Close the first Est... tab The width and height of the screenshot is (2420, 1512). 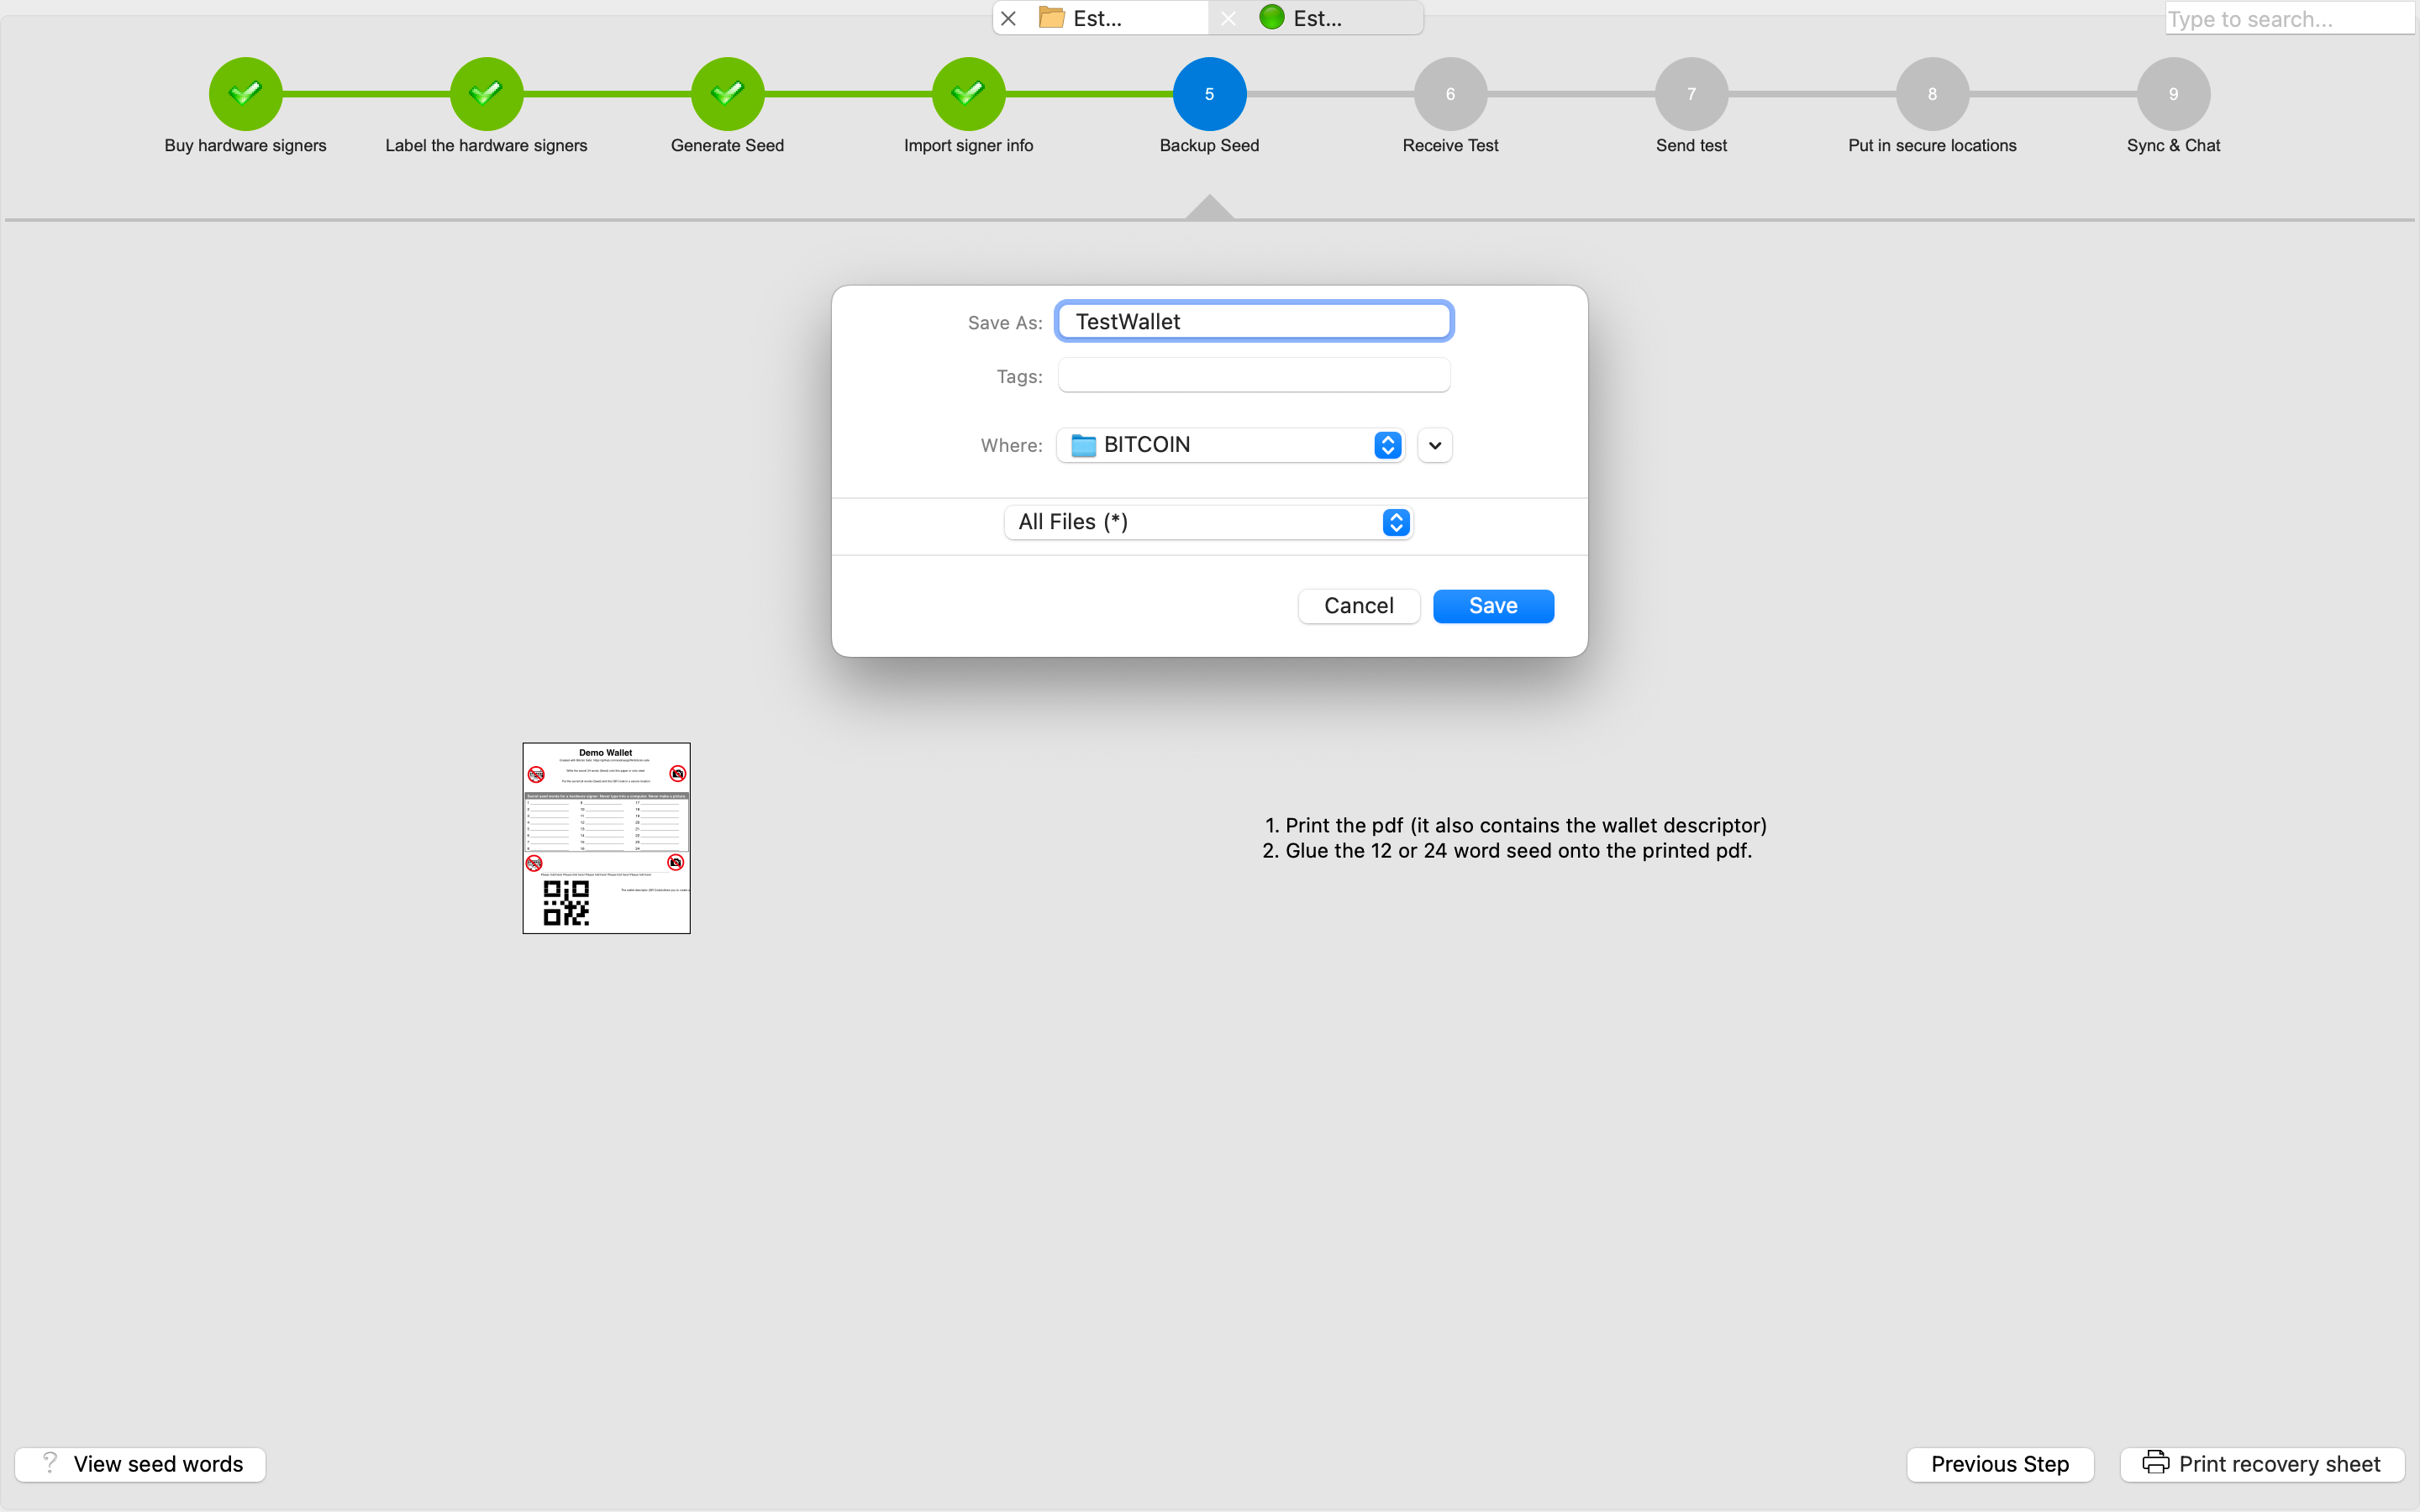[1008, 18]
